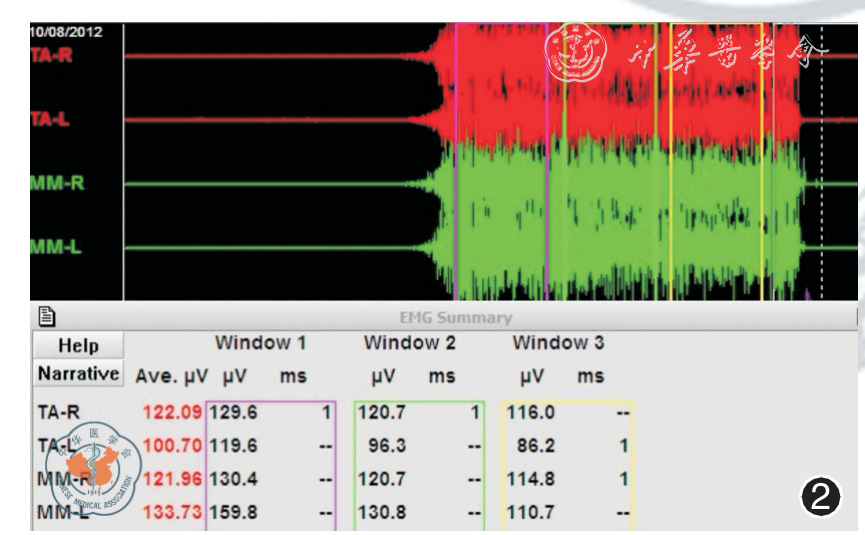
Task: Select the Window 1 column header
Action: coord(260,344)
